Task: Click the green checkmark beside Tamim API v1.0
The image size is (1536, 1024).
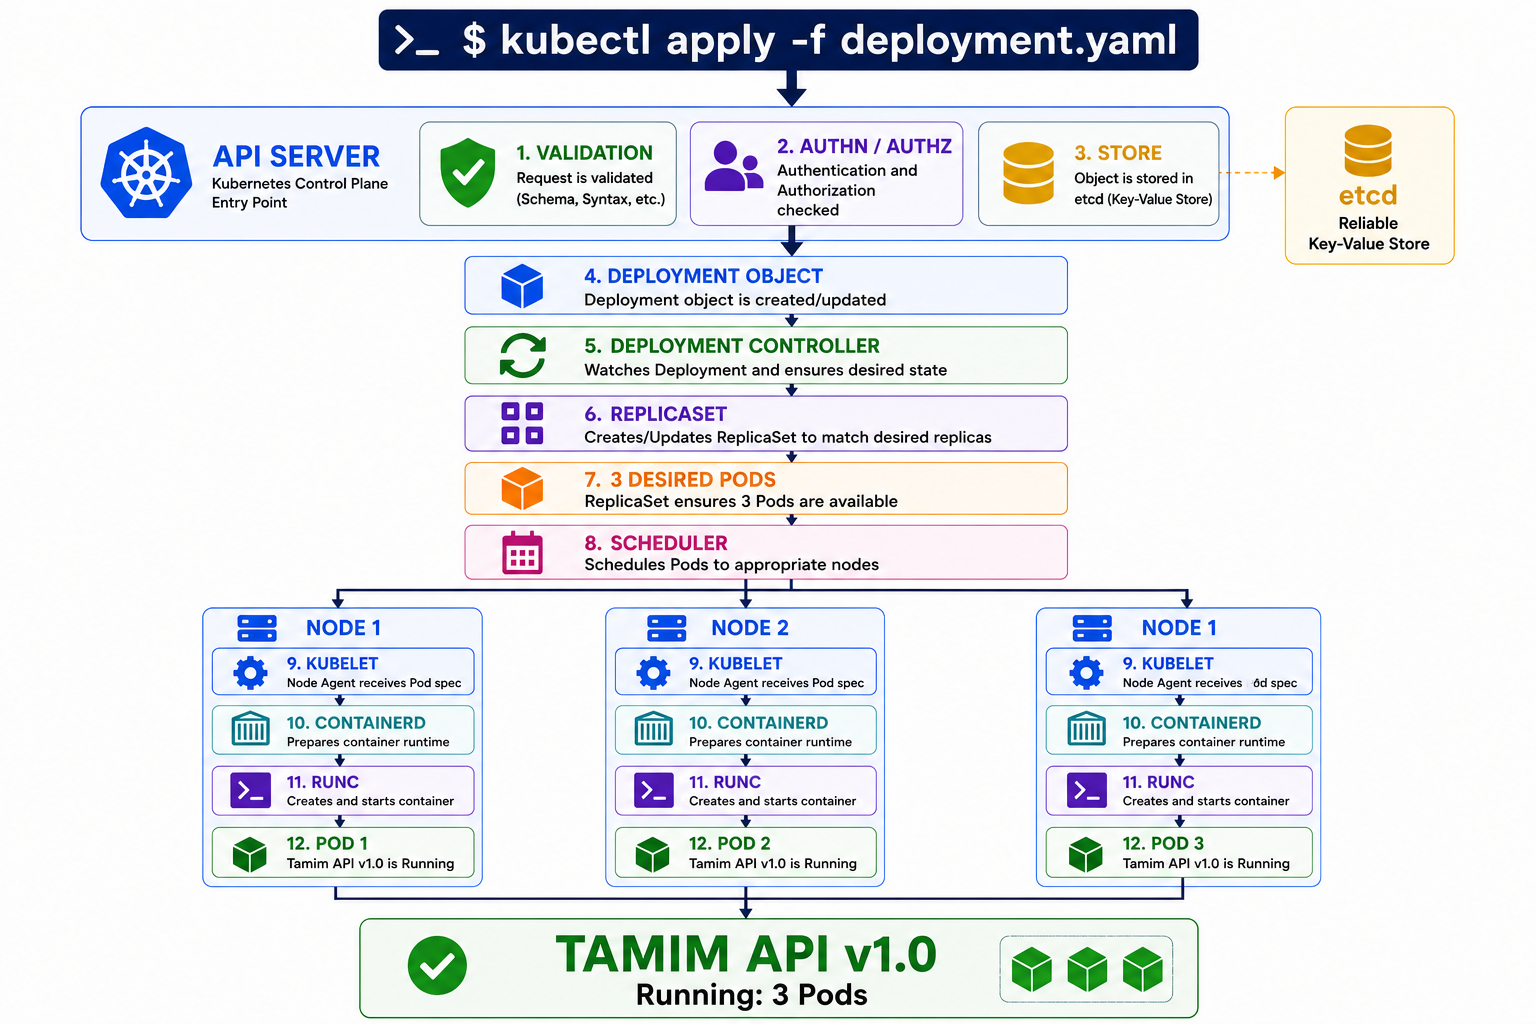Action: (437, 965)
